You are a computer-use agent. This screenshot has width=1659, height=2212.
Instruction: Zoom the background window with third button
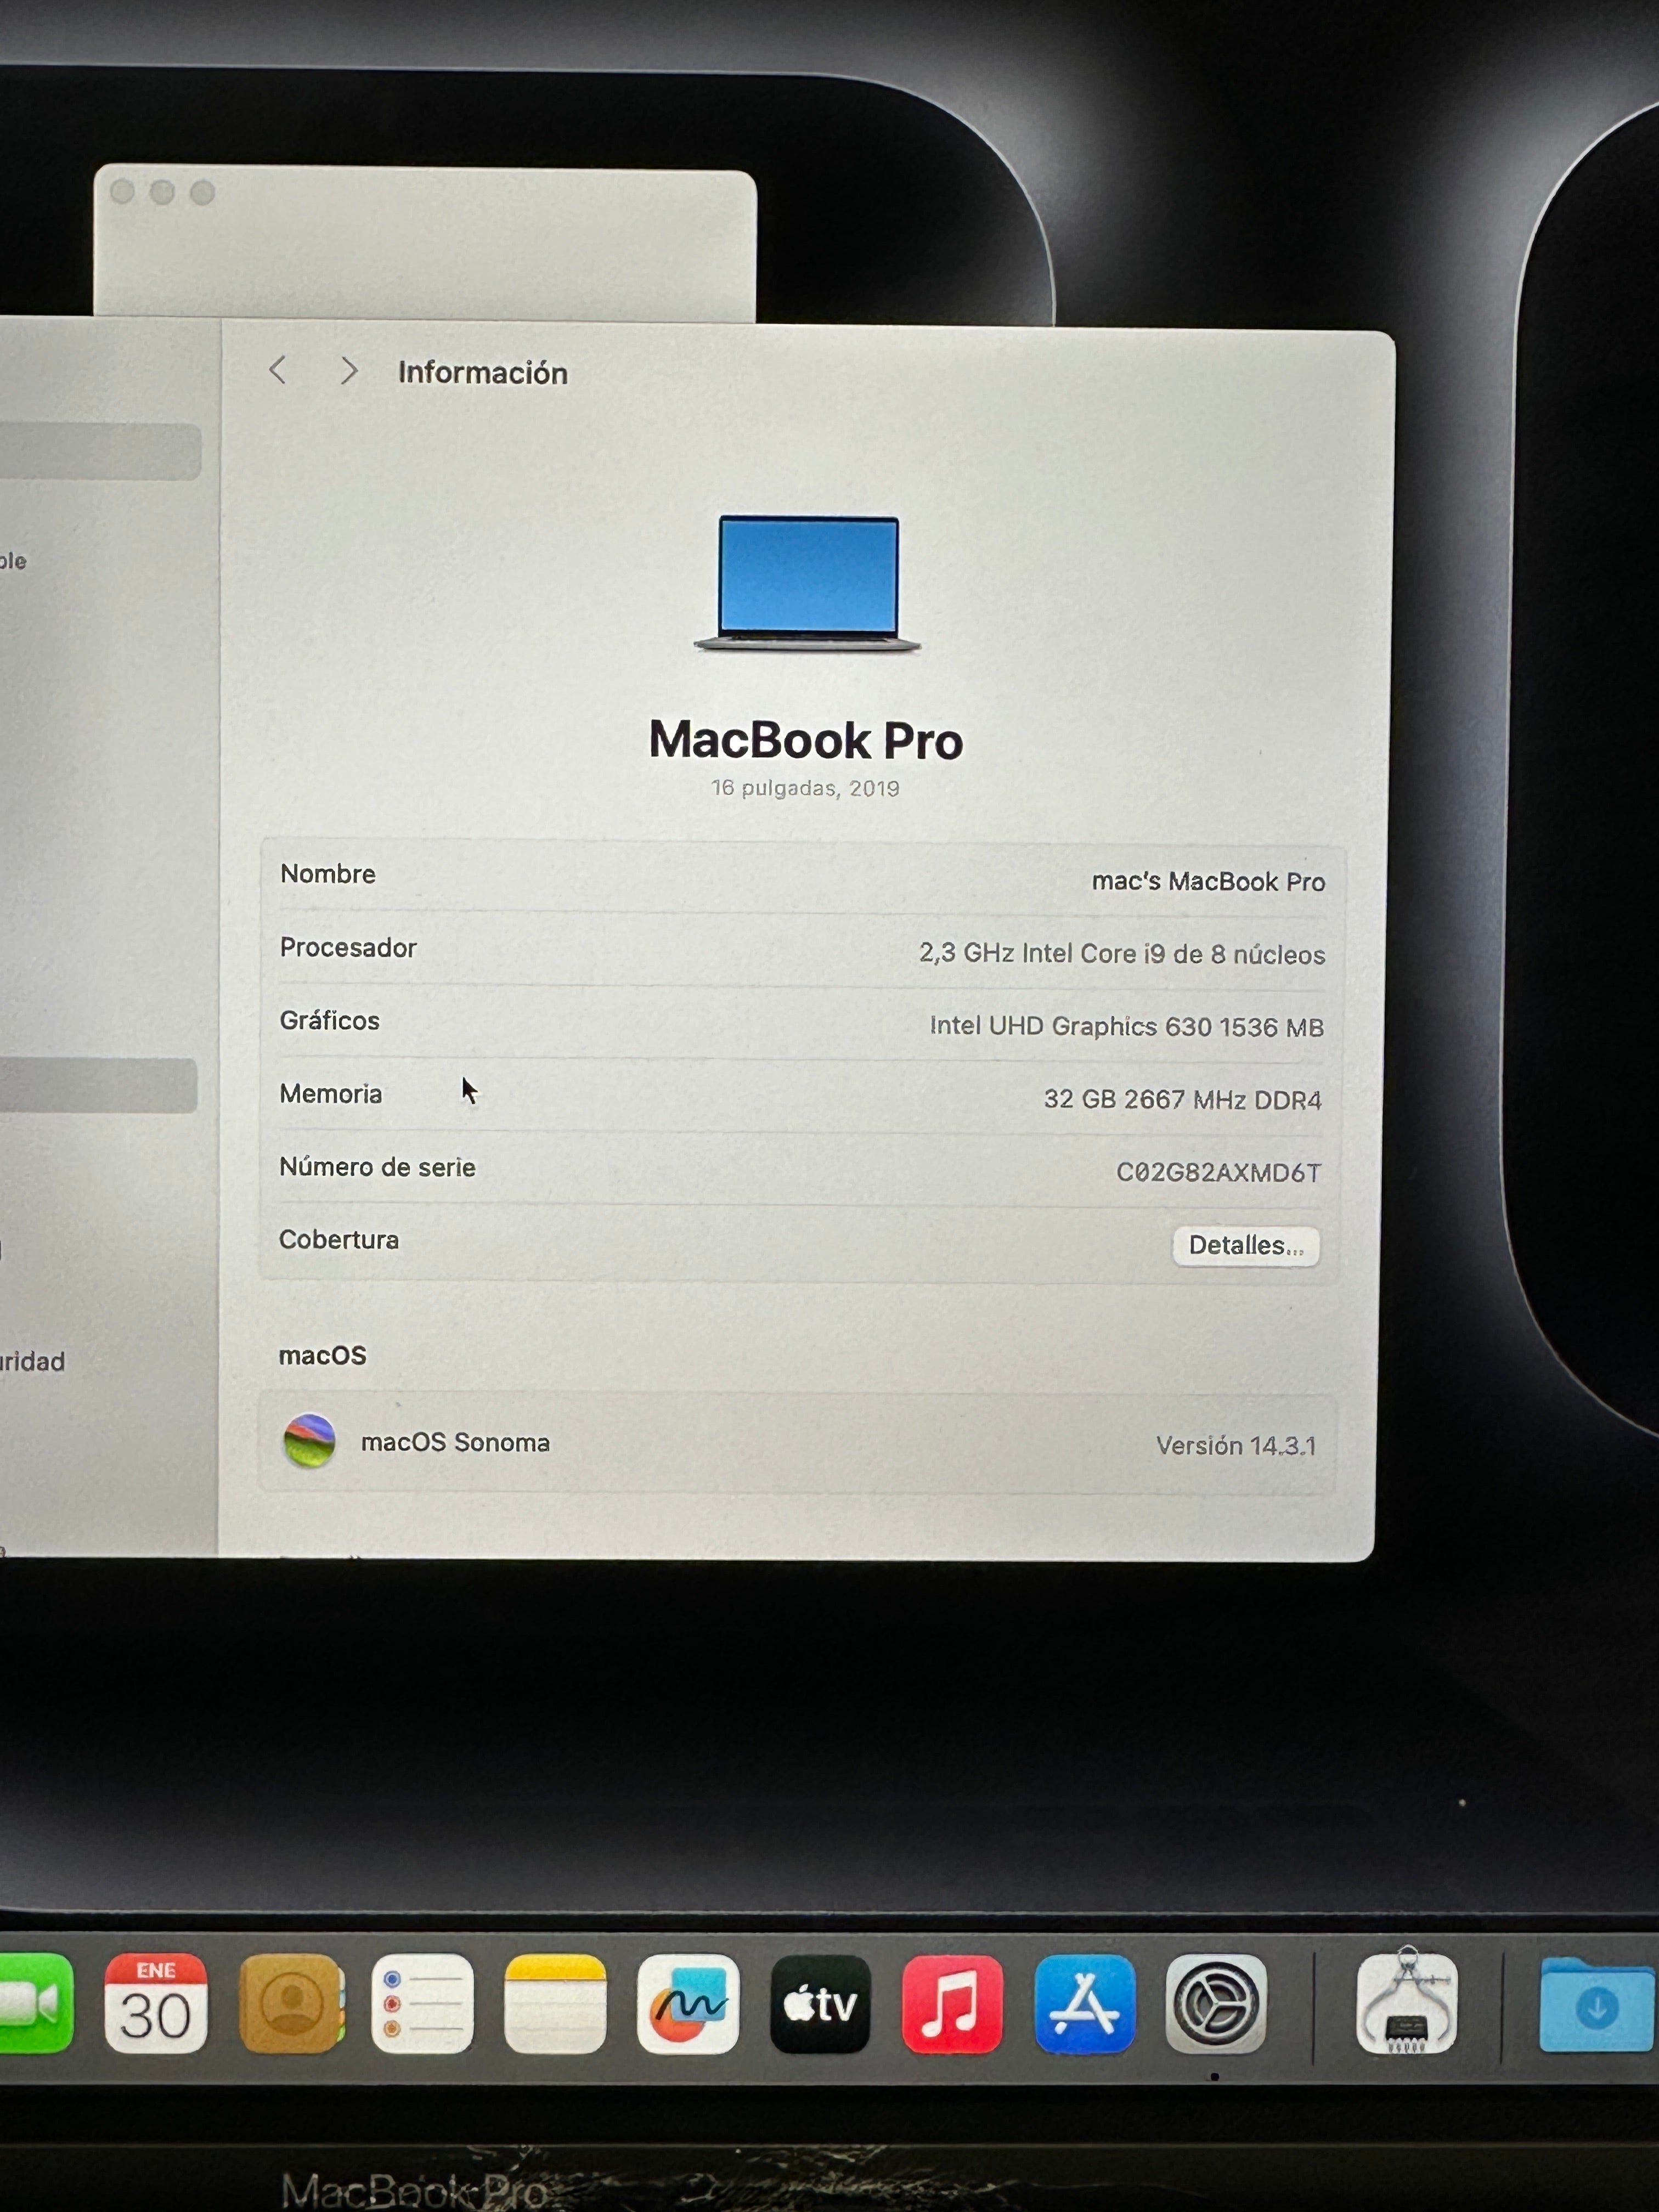[203, 193]
